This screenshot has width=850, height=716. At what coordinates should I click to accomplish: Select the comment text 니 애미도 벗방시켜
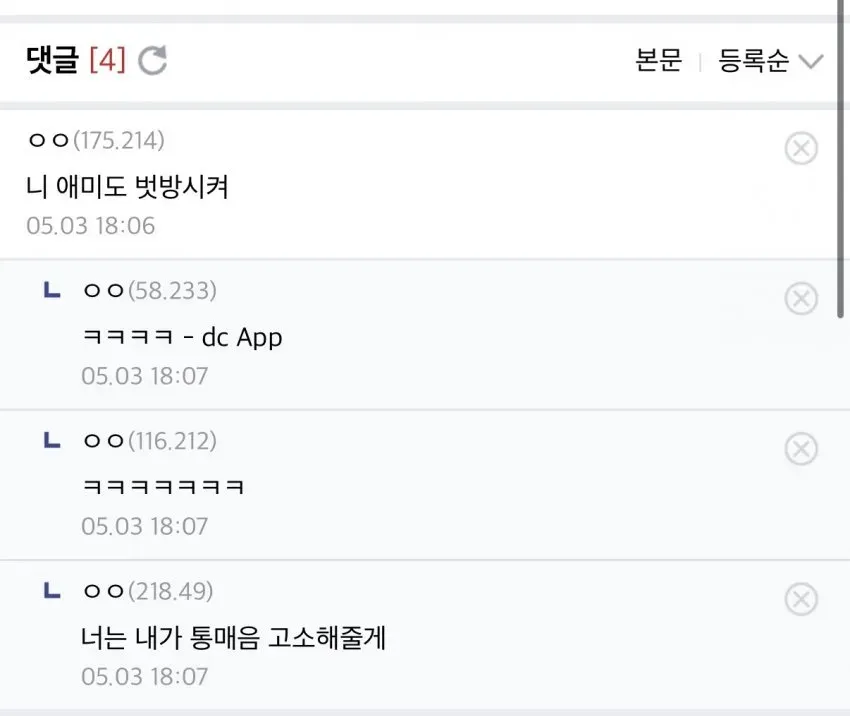pyautogui.click(x=127, y=186)
